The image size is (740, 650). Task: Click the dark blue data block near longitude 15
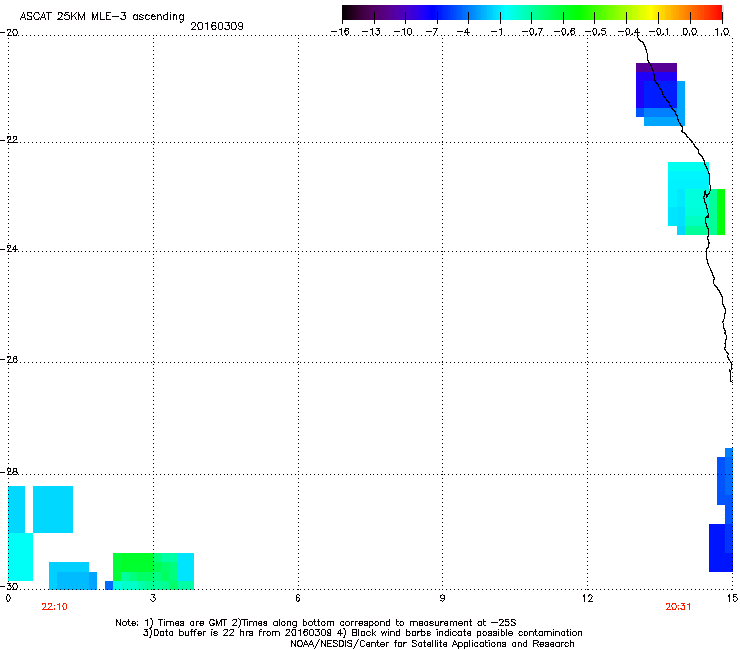(721, 548)
